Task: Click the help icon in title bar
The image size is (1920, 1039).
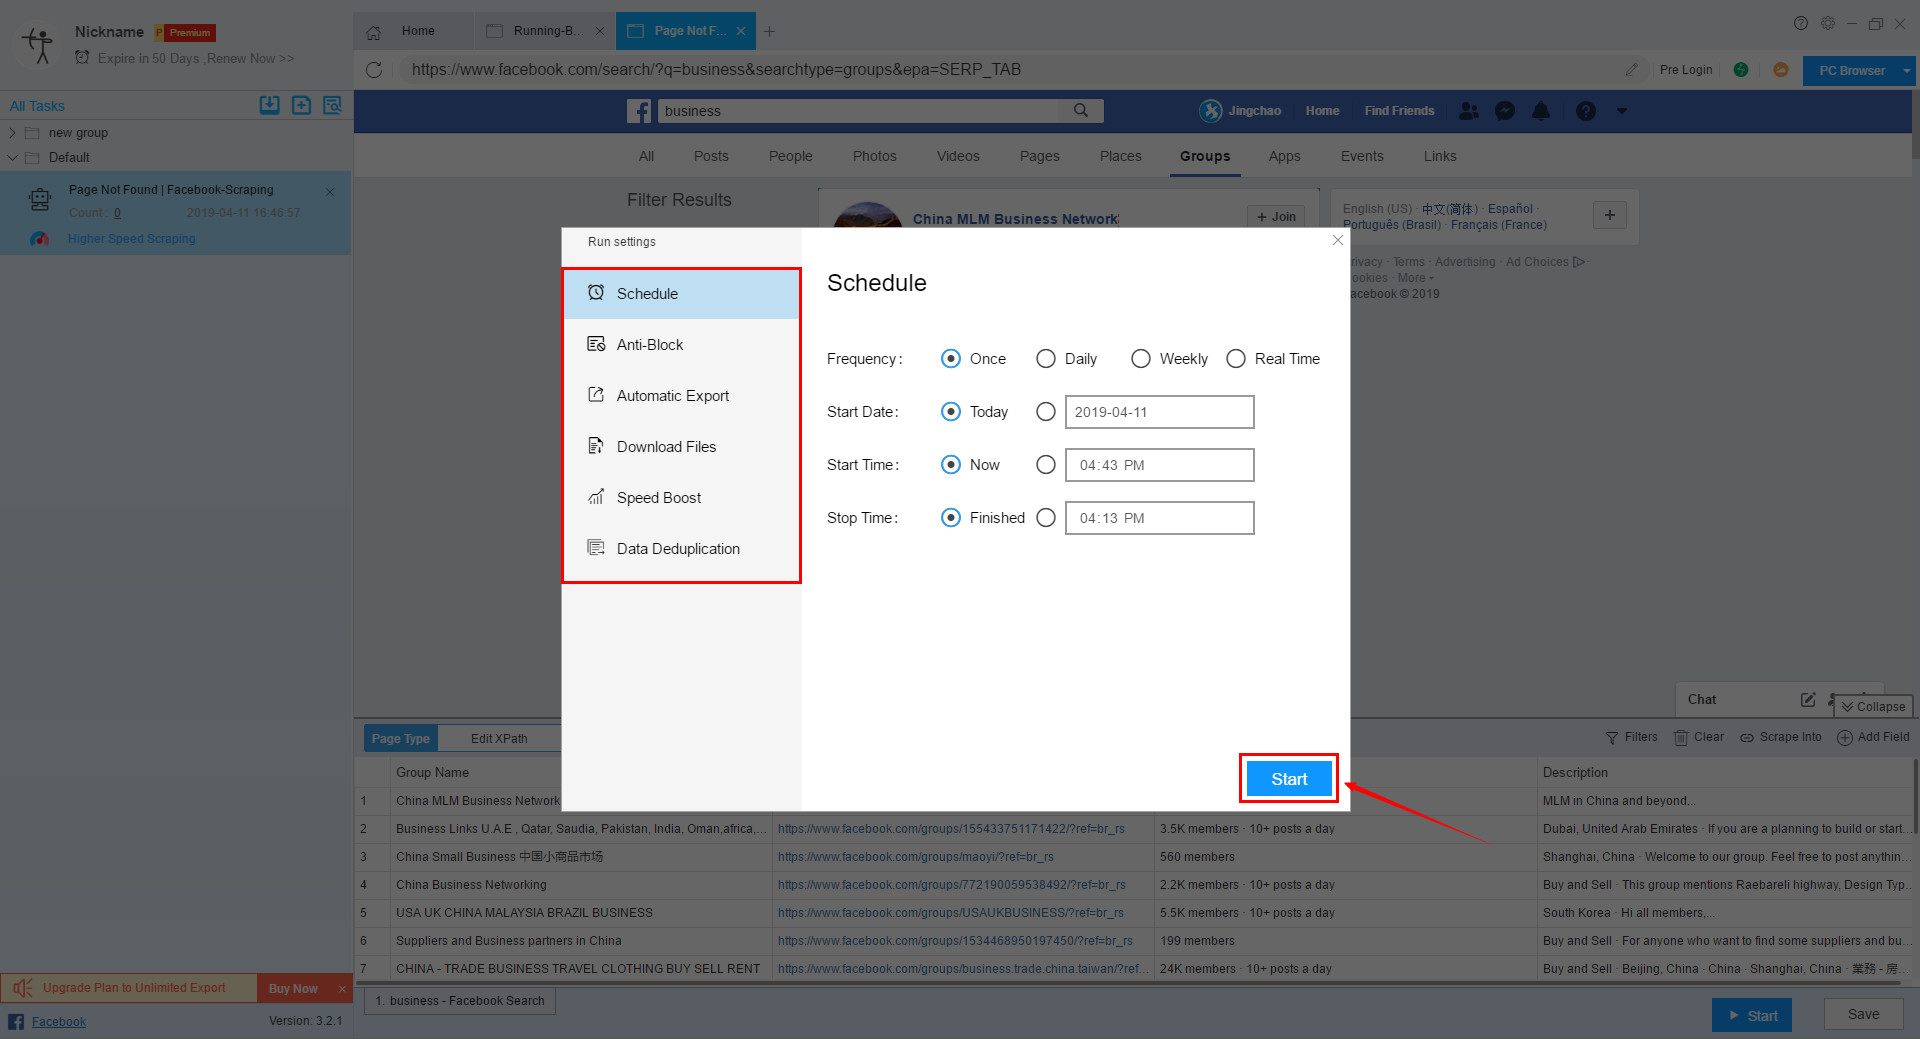Action: coord(1801,23)
